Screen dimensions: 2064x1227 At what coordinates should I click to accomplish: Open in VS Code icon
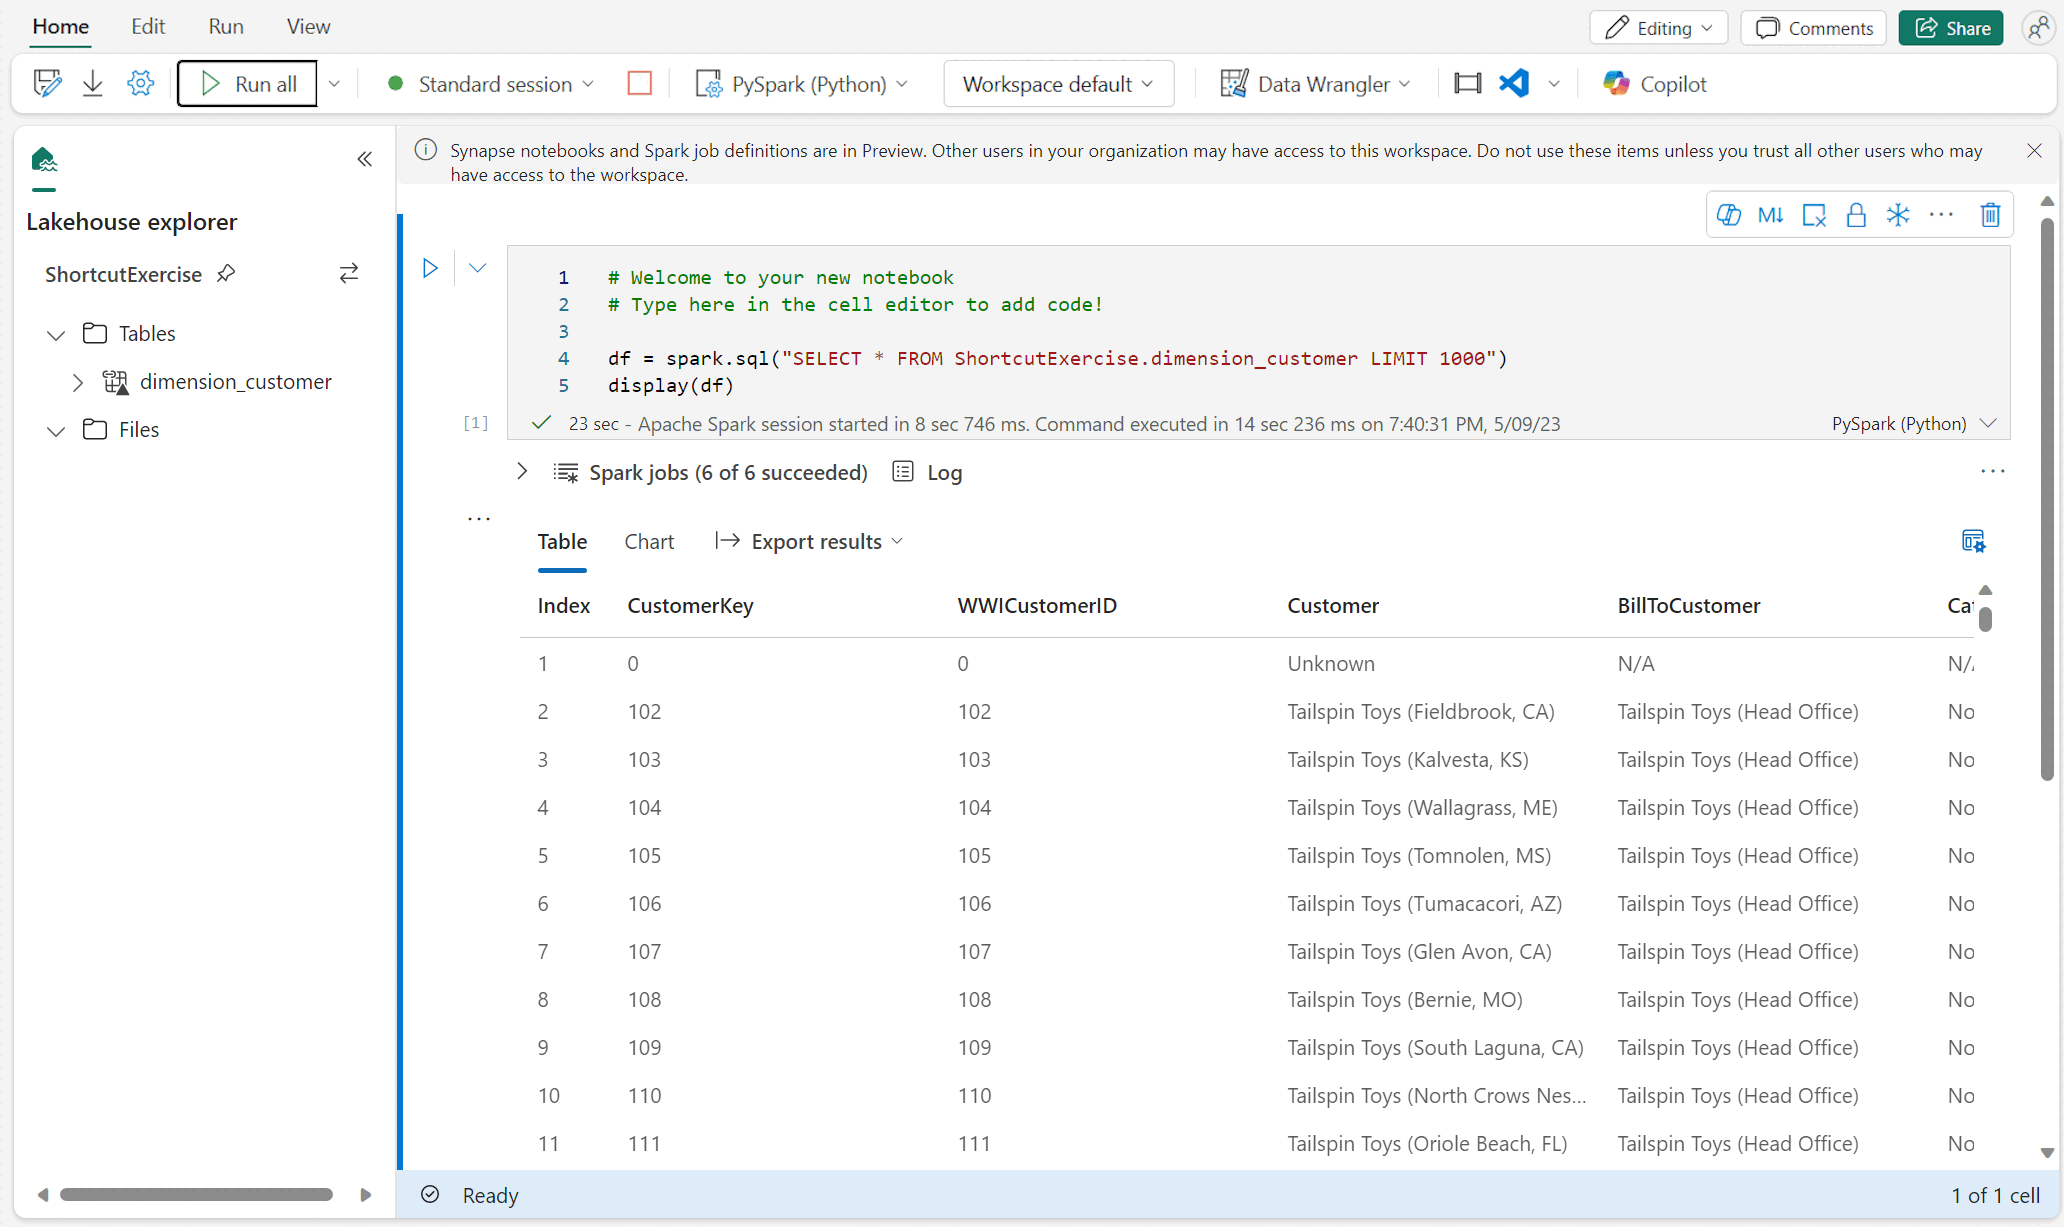1514,83
